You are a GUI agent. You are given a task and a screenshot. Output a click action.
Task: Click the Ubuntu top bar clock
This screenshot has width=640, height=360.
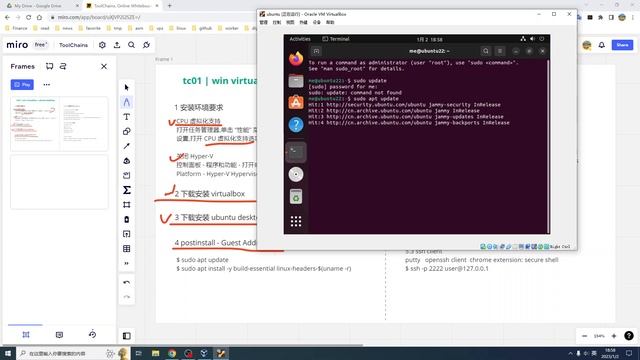click(429, 39)
